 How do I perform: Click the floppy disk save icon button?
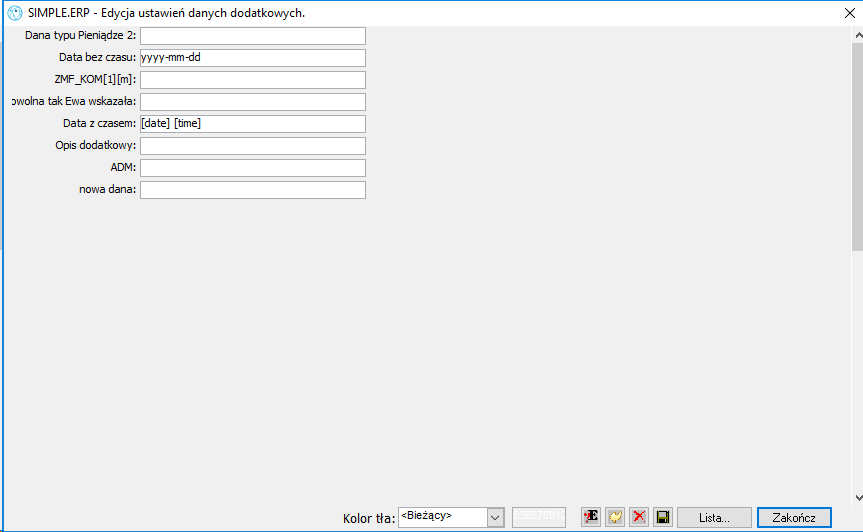(x=663, y=517)
